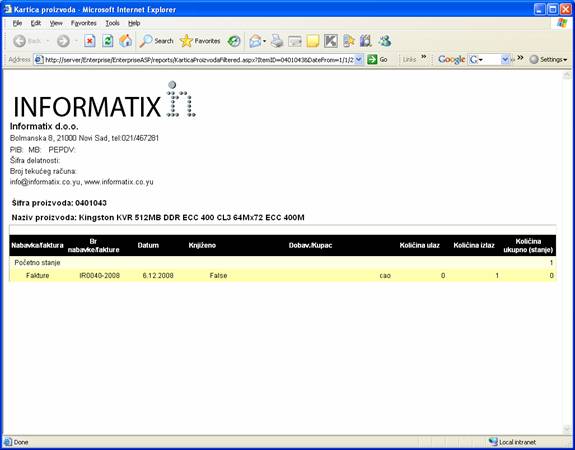Screen dimensions: 575x450
Task: Click the K toolbar icon
Action: point(331,41)
